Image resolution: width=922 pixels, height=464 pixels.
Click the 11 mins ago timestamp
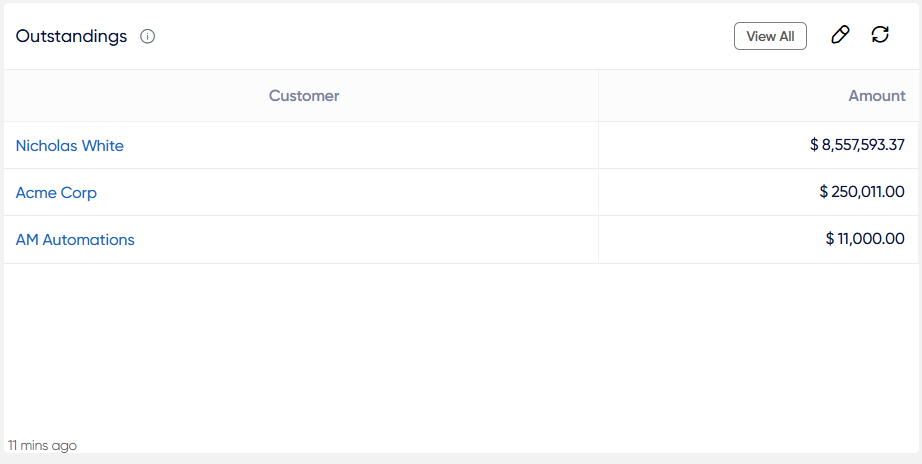[42, 446]
